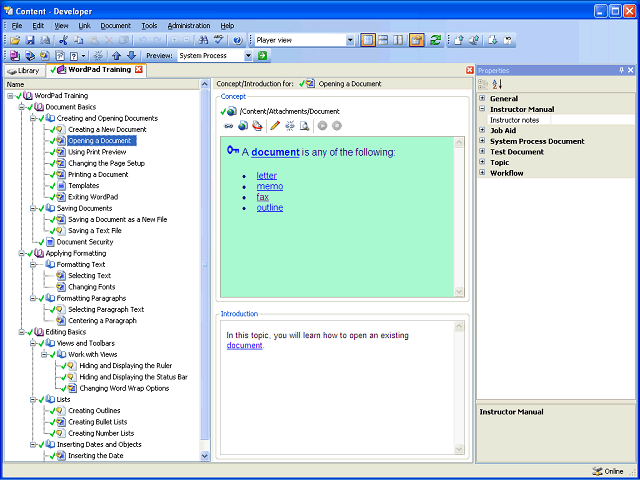Click the Instructor notes value field
The image size is (640, 480).
pos(592,120)
